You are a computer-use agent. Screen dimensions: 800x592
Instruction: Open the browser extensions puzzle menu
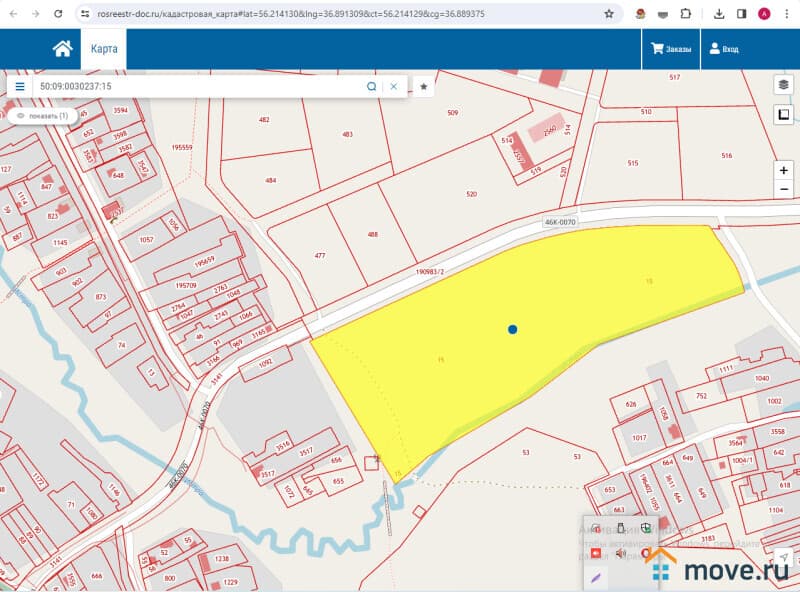click(685, 14)
